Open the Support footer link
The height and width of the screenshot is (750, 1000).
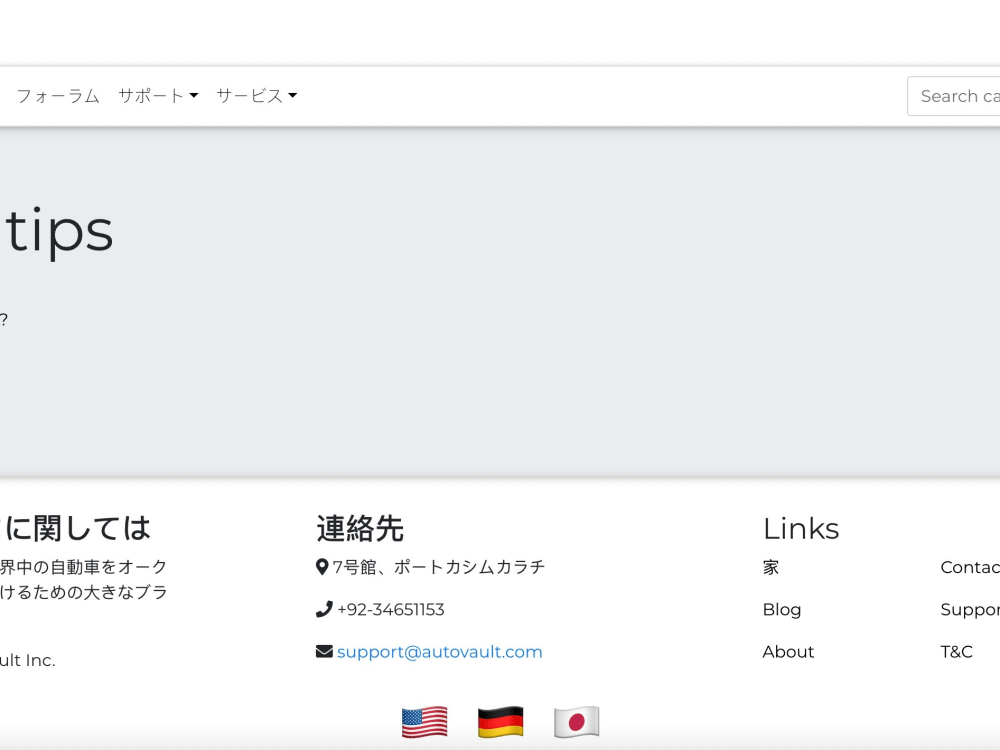(970, 610)
